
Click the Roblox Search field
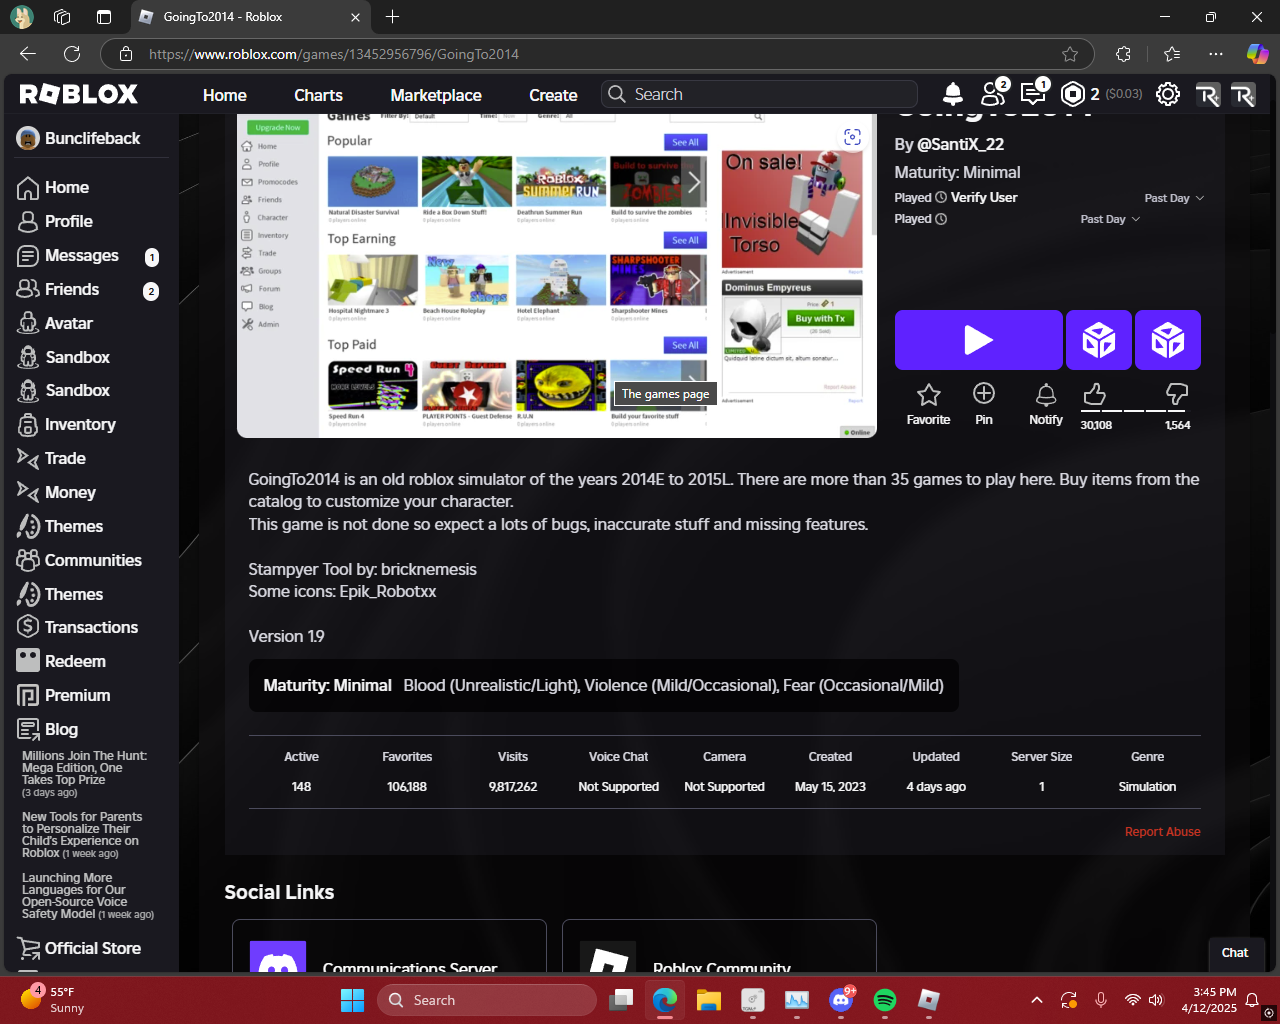tap(759, 94)
